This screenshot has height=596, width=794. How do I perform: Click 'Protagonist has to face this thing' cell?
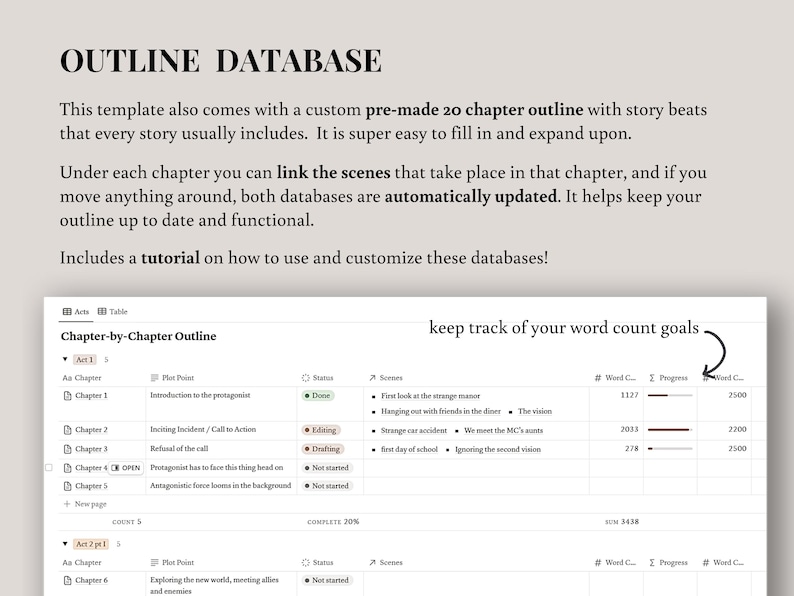tap(217, 467)
